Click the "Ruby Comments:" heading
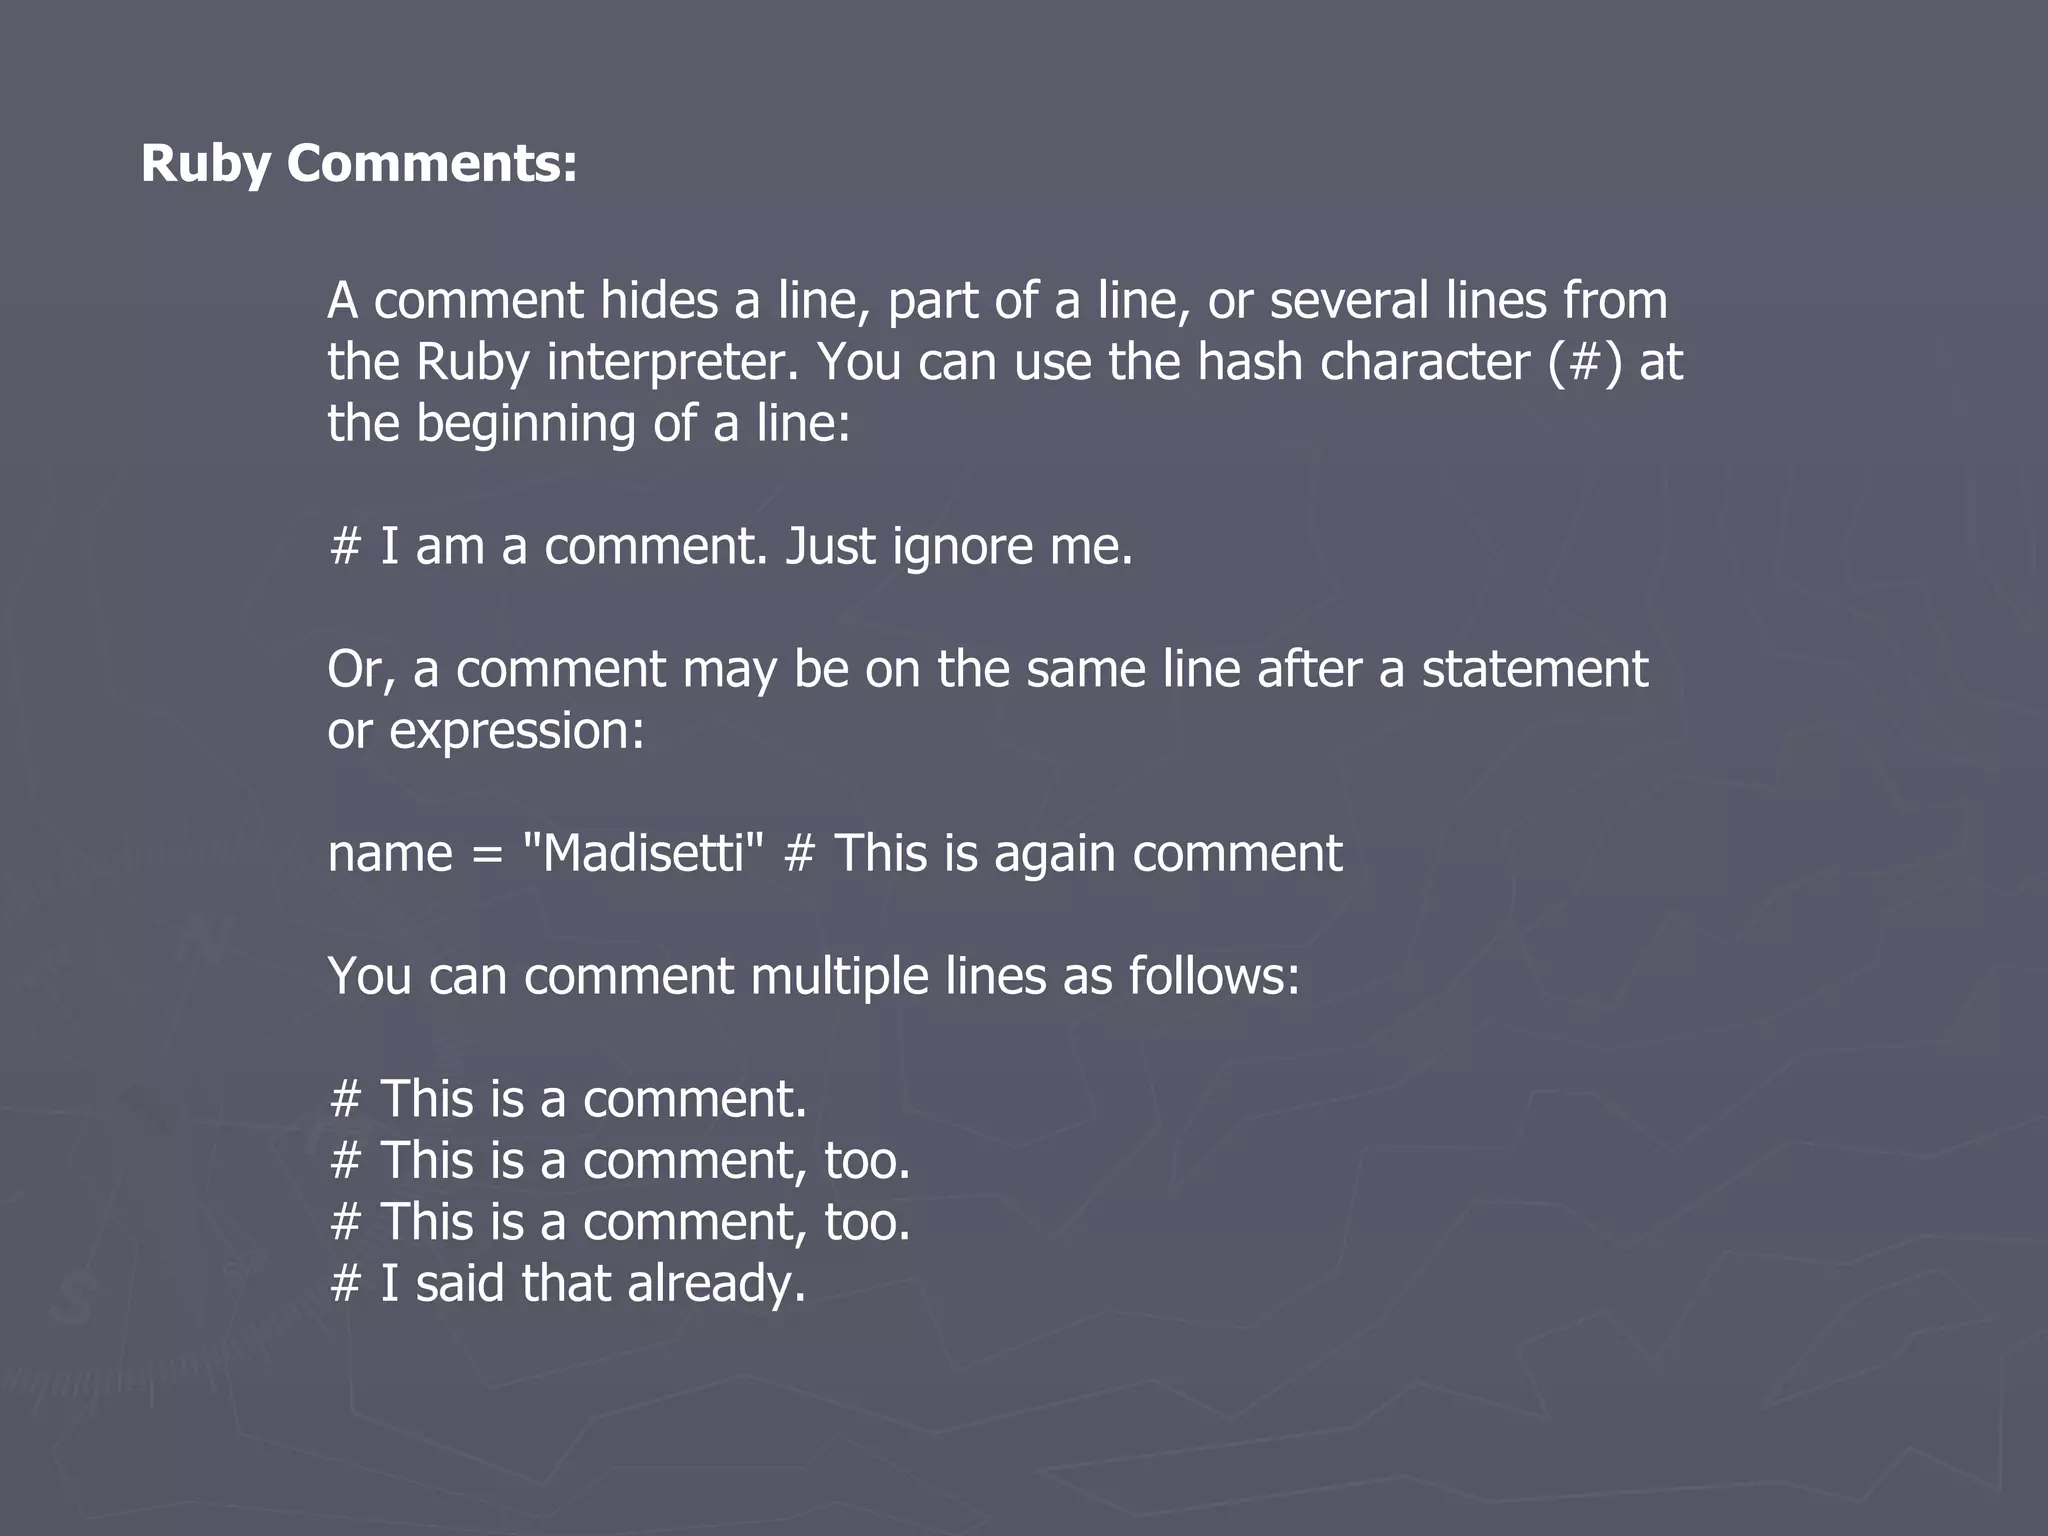2048x1536 pixels. tap(359, 163)
